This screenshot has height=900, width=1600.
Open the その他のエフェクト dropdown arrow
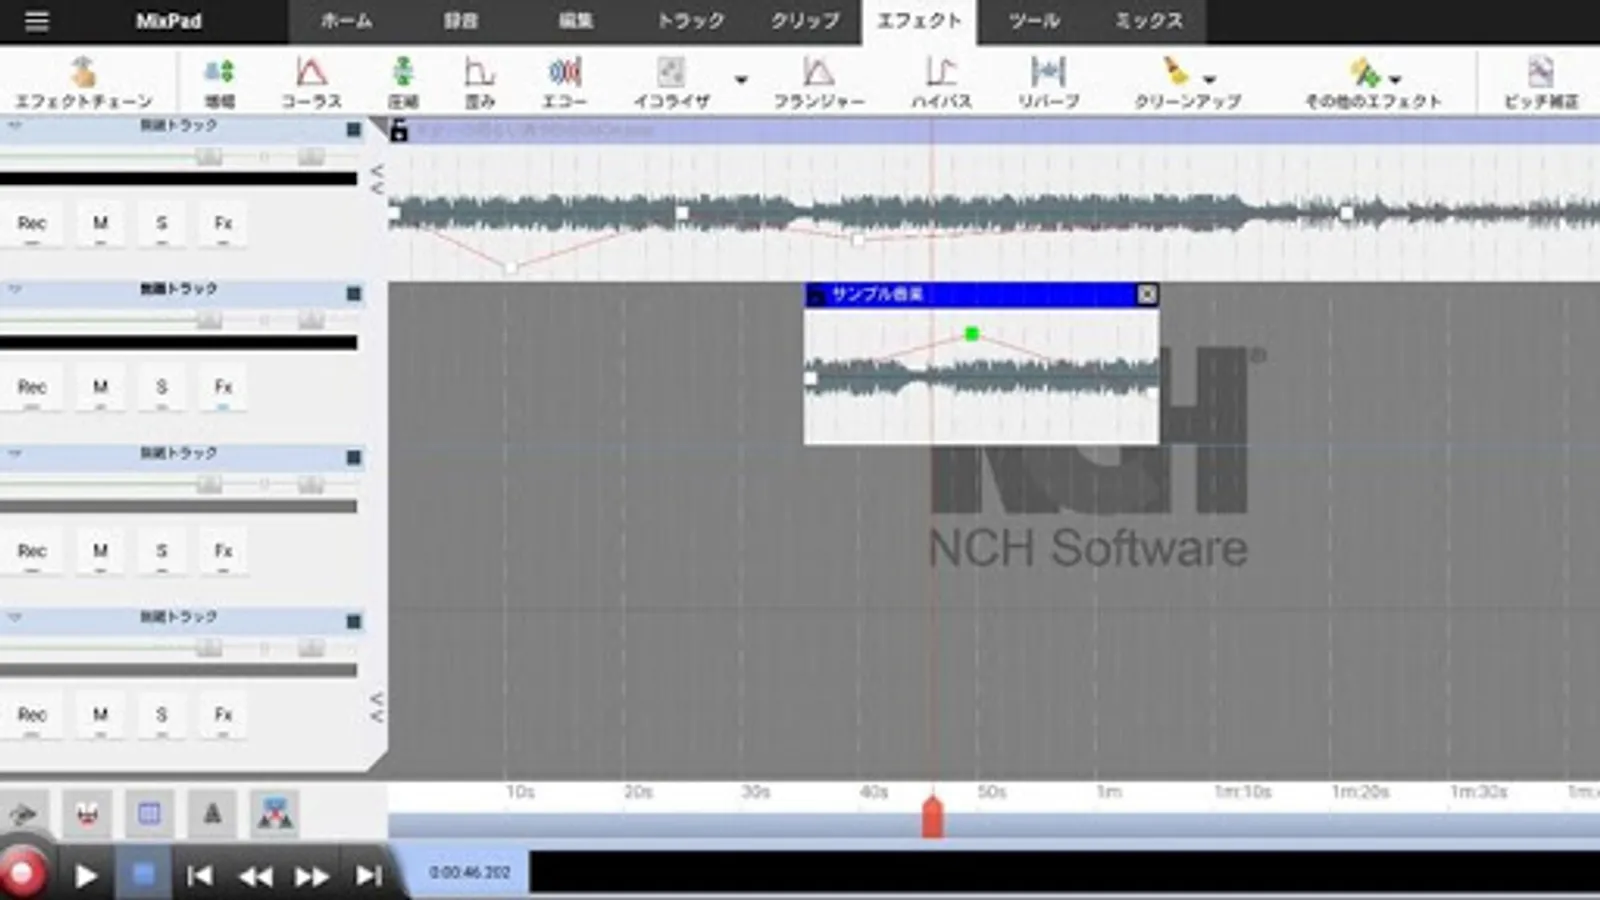pyautogui.click(x=1395, y=79)
